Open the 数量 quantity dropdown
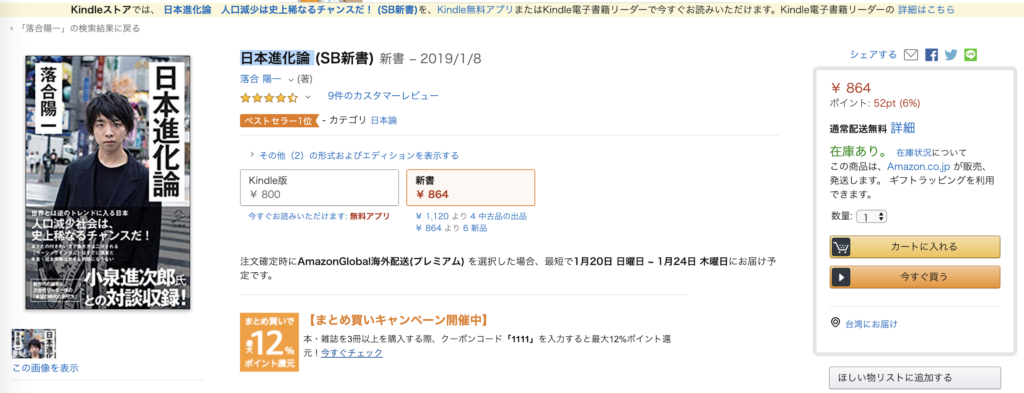The height and width of the screenshot is (393, 1024). click(x=871, y=216)
